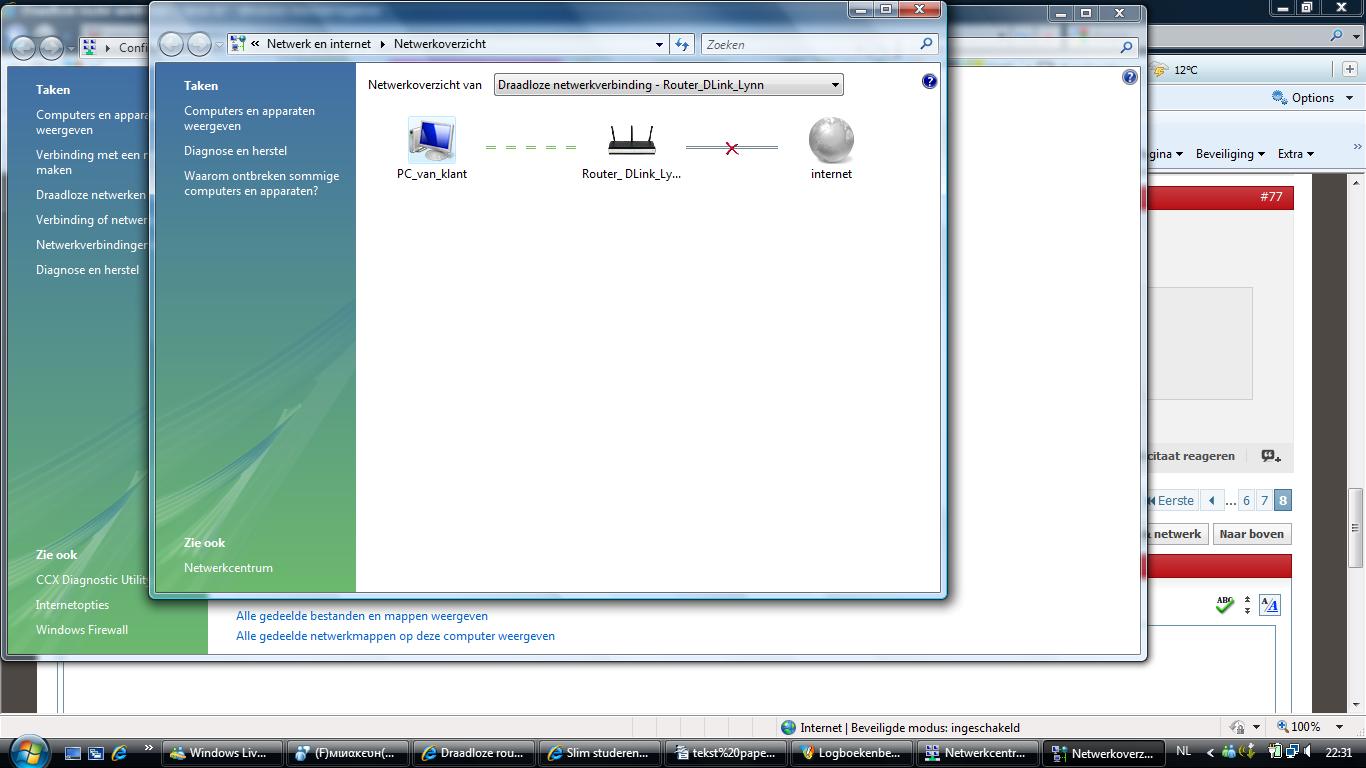
Task: Click the red X broken connection marker
Action: coord(732,148)
